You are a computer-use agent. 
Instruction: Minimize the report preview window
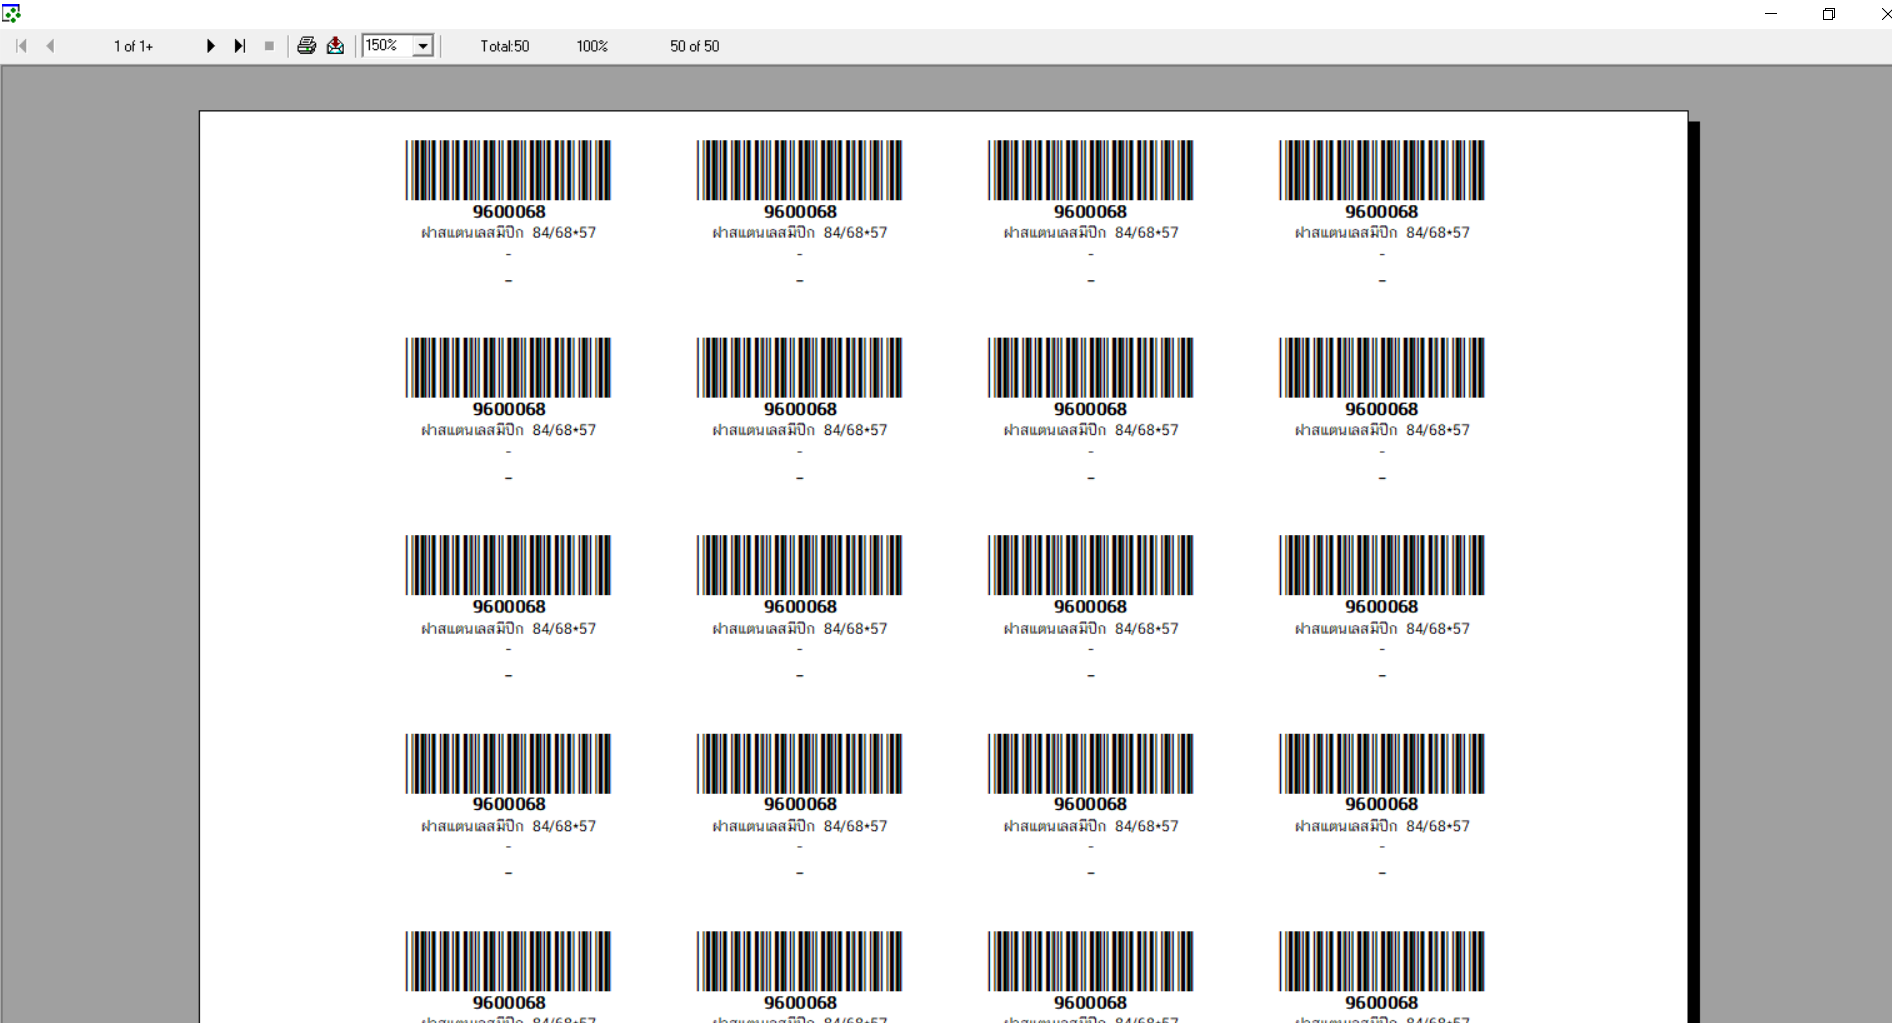[1771, 14]
